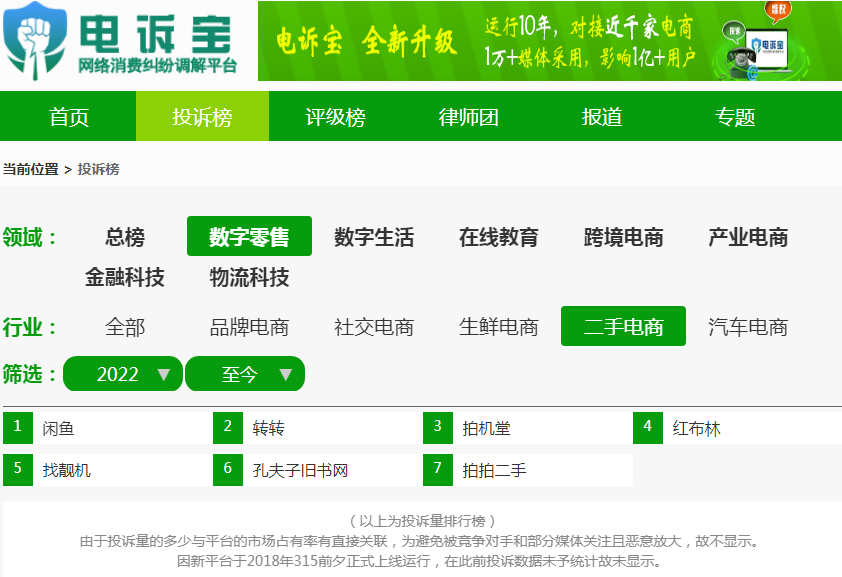Image resolution: width=842 pixels, height=577 pixels.
Task: Select the 数字零售 domain filter
Action: 249,236
